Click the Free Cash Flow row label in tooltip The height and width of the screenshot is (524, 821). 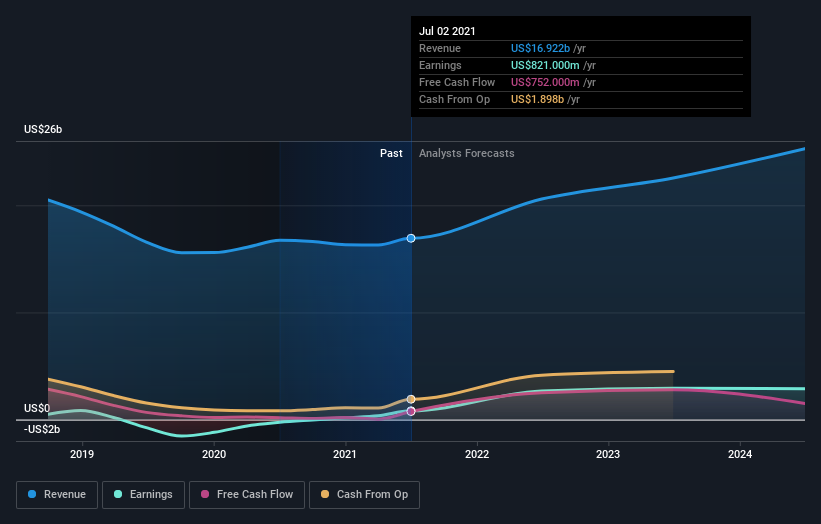click(457, 82)
